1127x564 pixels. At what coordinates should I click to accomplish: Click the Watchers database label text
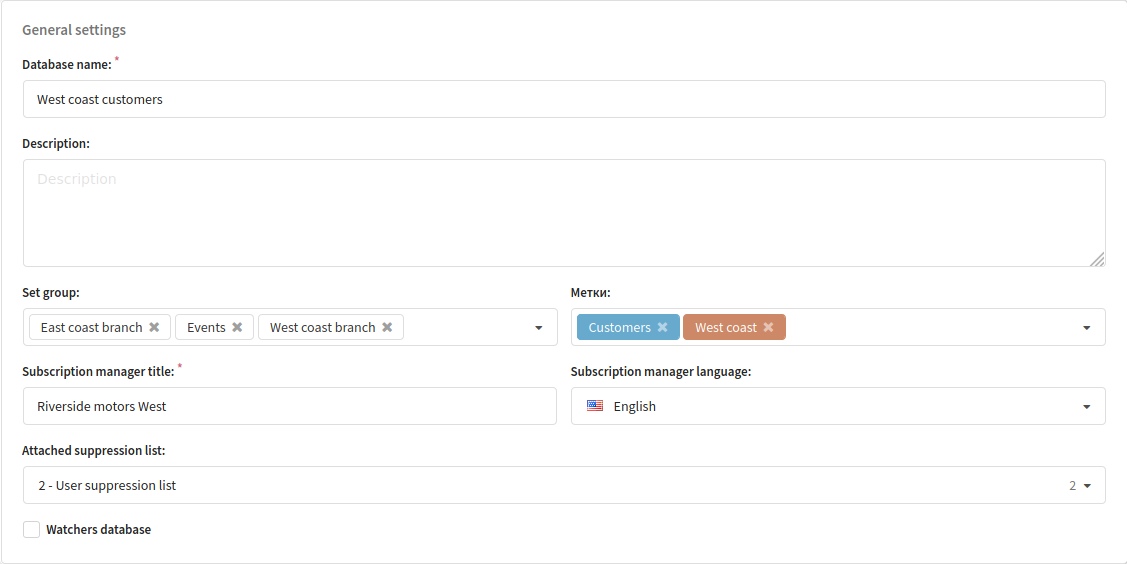[98, 530]
